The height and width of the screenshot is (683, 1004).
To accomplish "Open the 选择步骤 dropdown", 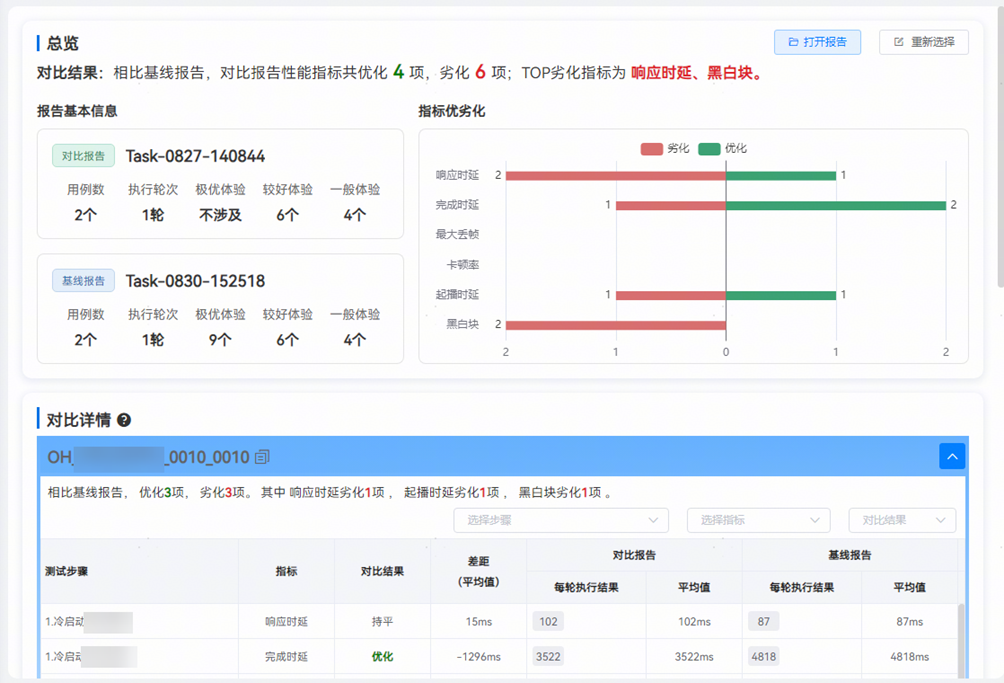I will click(561, 520).
